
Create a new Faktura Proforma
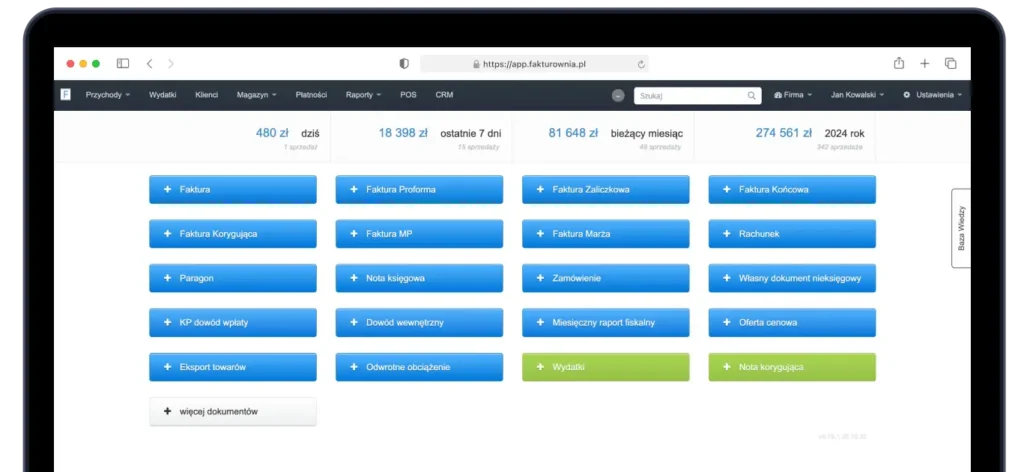pyautogui.click(x=419, y=189)
